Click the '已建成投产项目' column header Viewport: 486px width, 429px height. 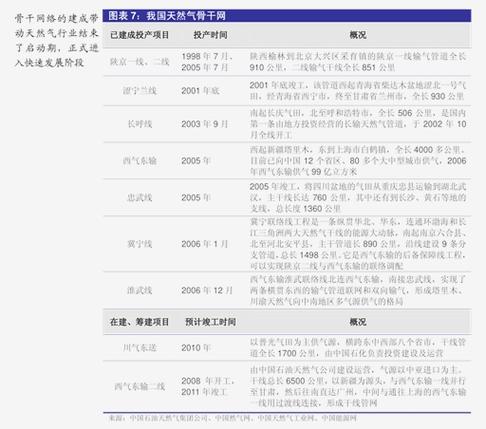coord(140,35)
